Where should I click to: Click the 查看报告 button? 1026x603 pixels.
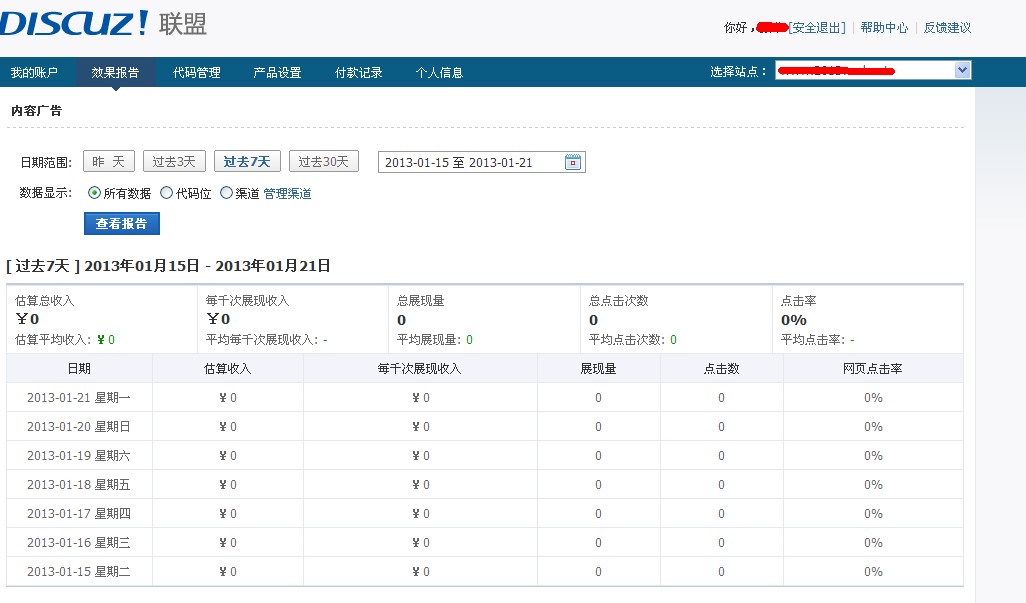(x=122, y=224)
